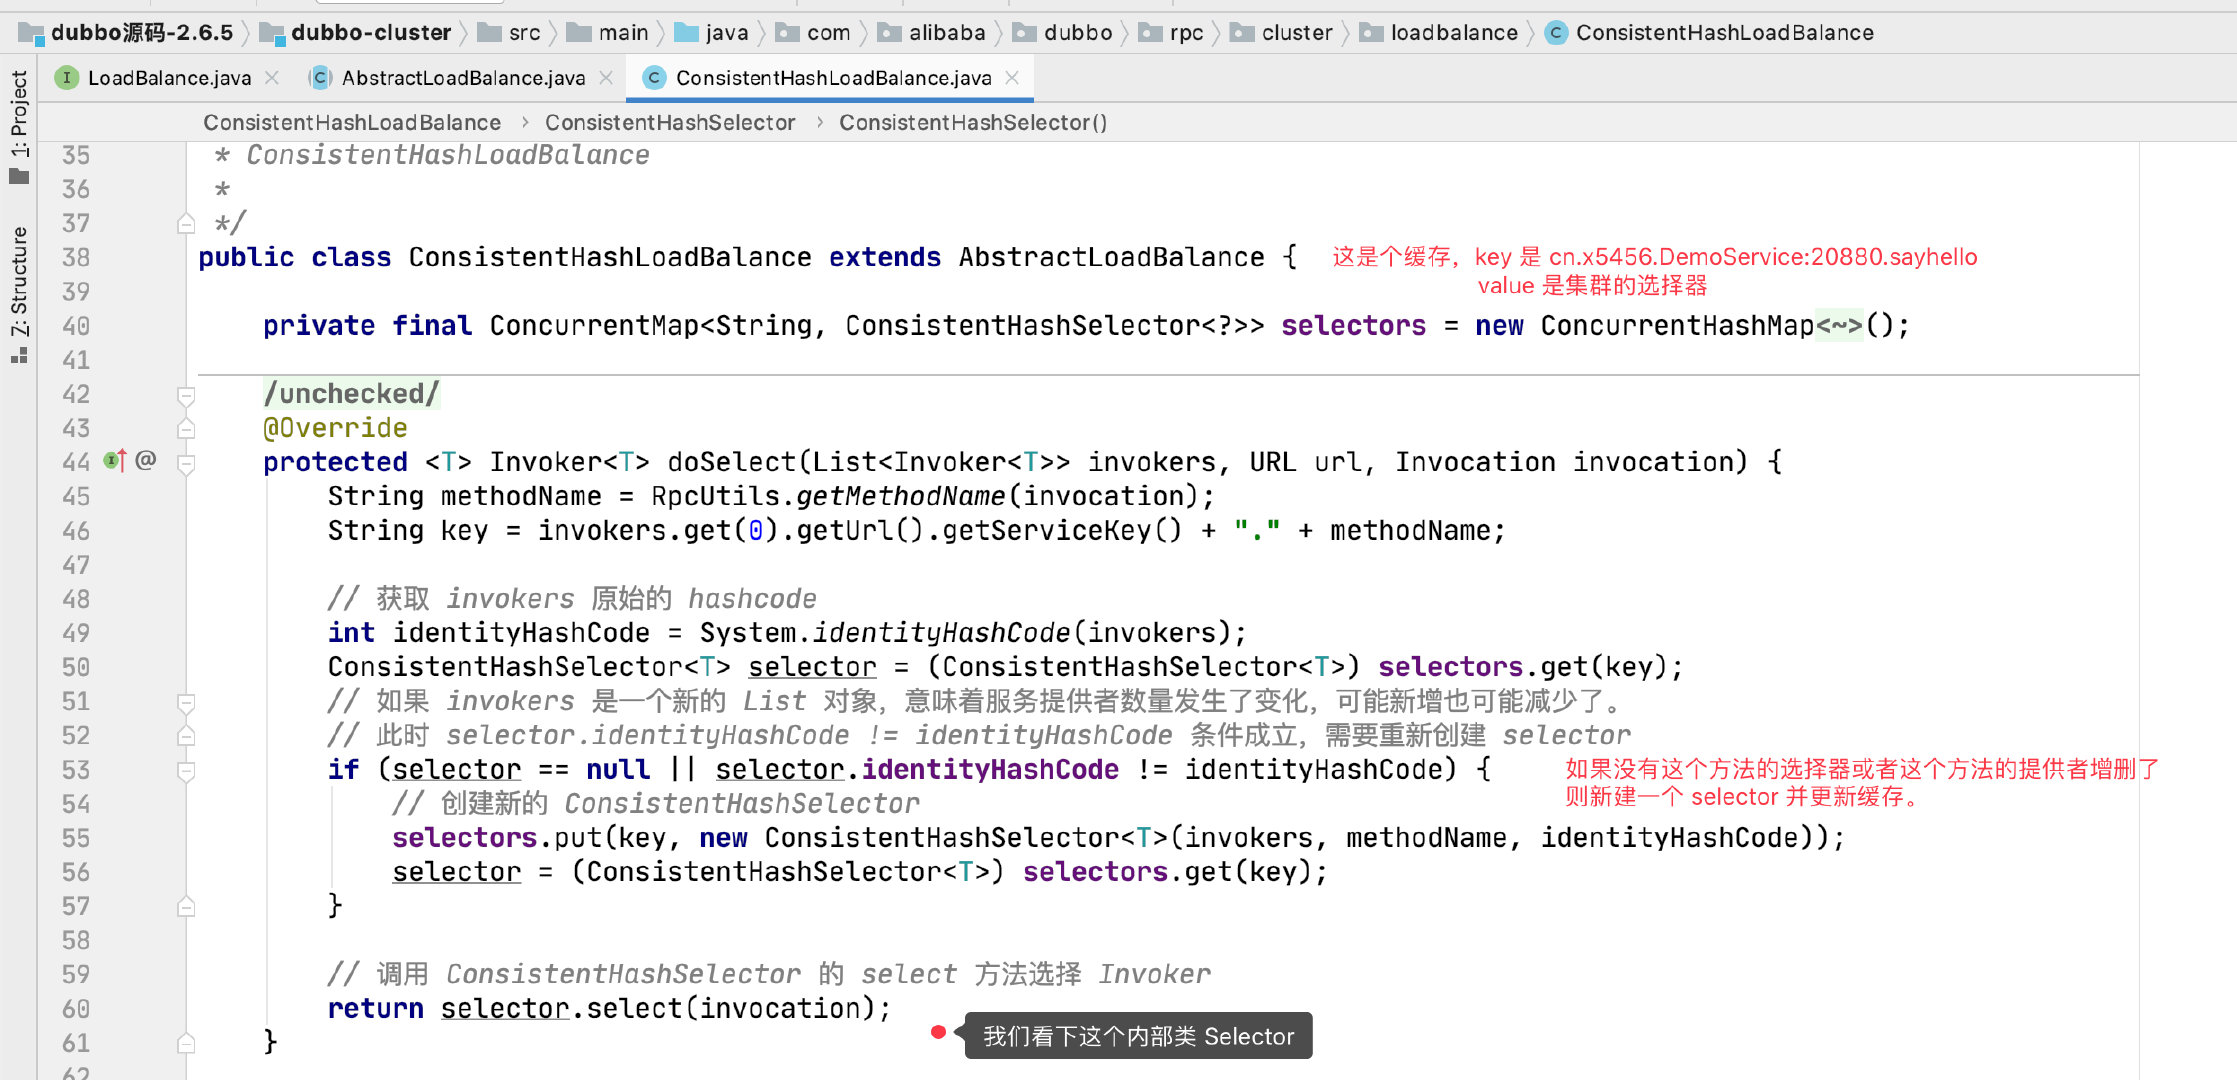The image size is (2237, 1080).
Task: Collapse the comment block starting on line 51
Action: pyautogui.click(x=186, y=702)
